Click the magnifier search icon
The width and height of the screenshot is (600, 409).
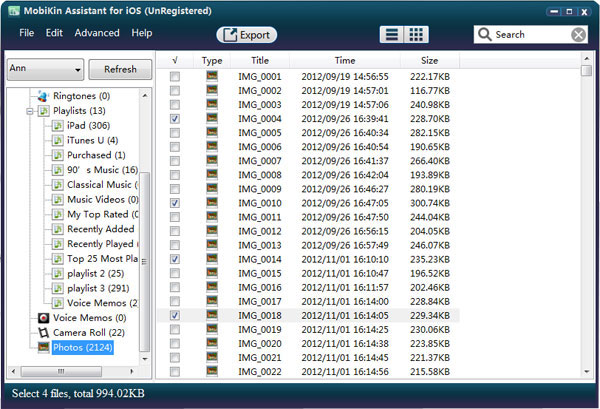484,34
